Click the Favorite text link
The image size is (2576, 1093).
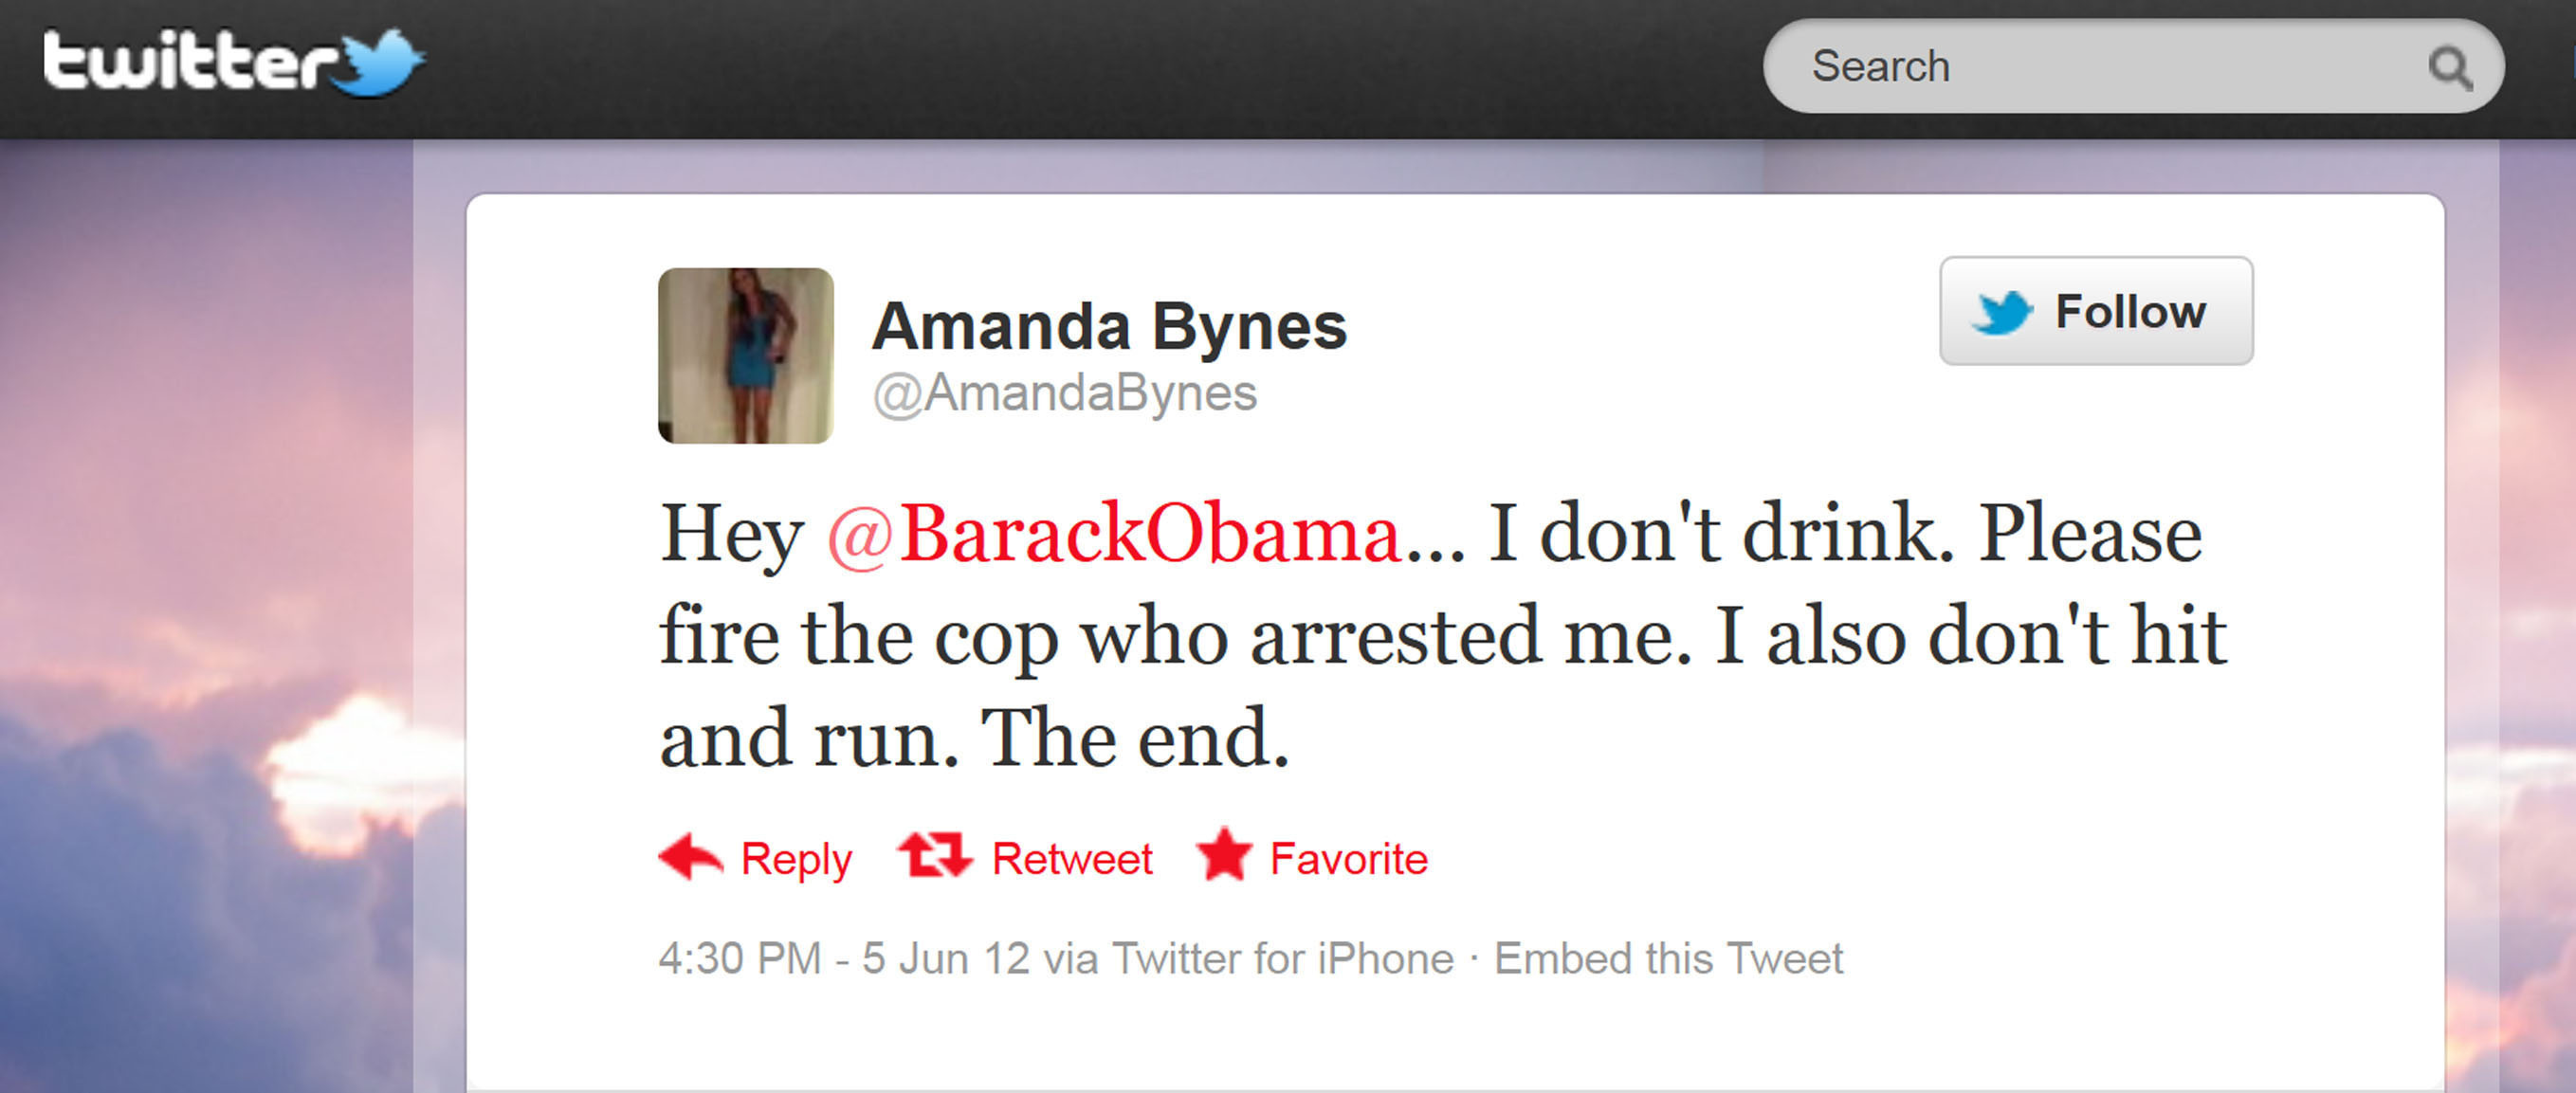tap(1349, 859)
